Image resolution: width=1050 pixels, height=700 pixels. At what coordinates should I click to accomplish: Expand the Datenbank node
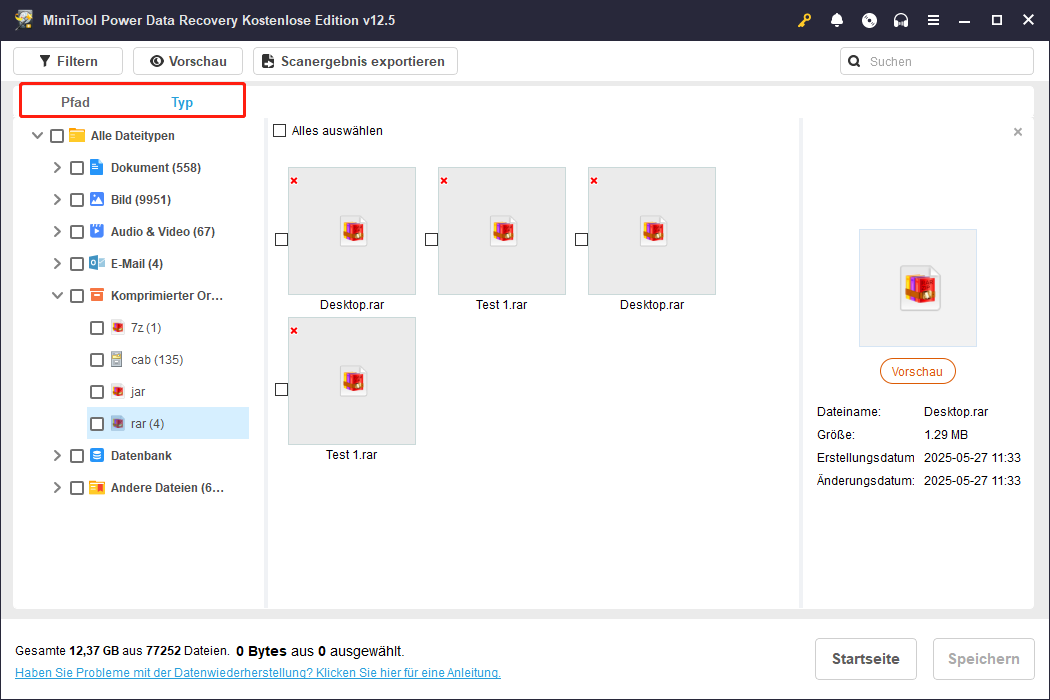coord(57,456)
